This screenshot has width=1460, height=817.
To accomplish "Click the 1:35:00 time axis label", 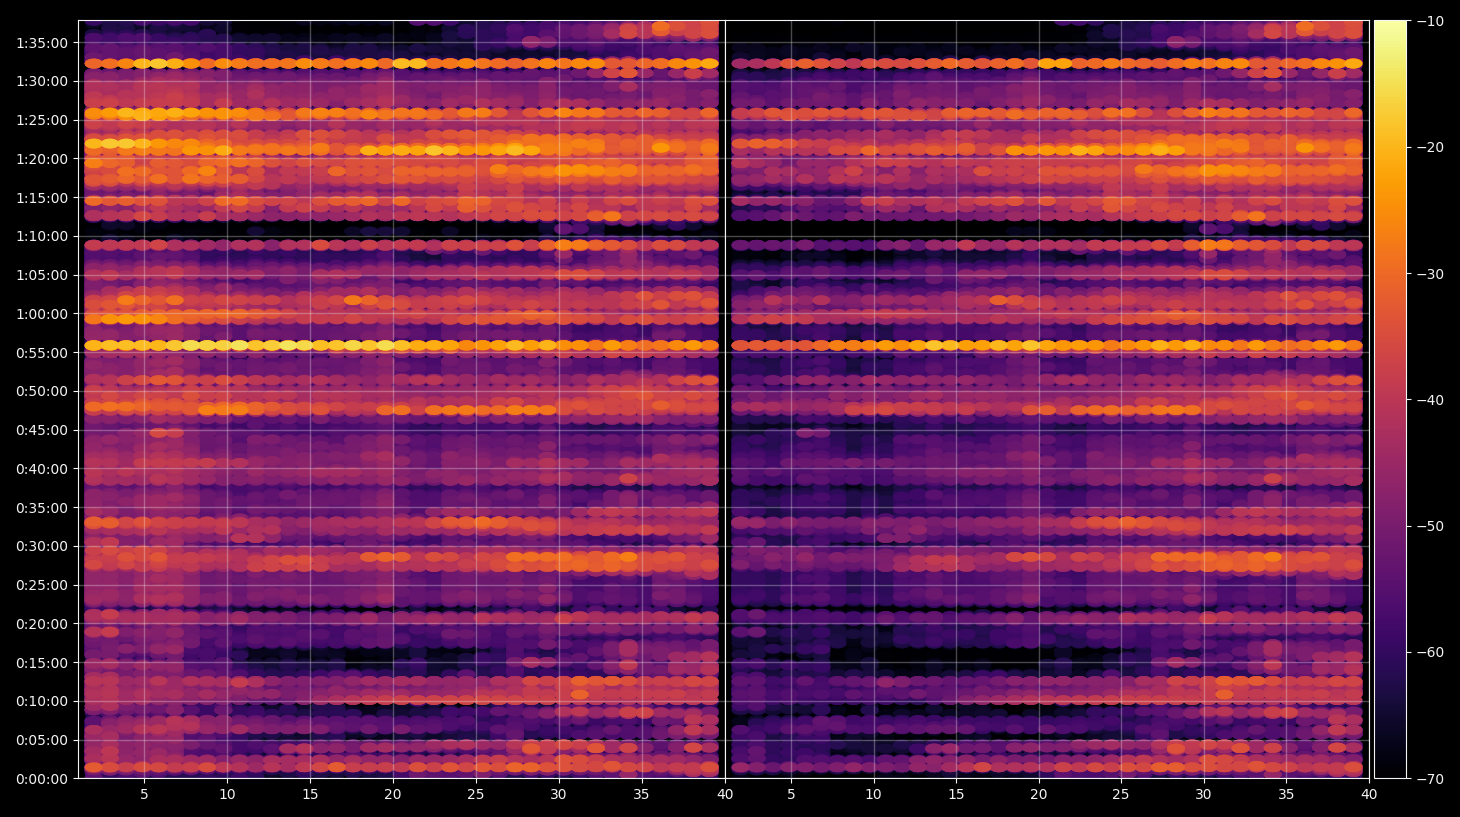I will [42, 43].
